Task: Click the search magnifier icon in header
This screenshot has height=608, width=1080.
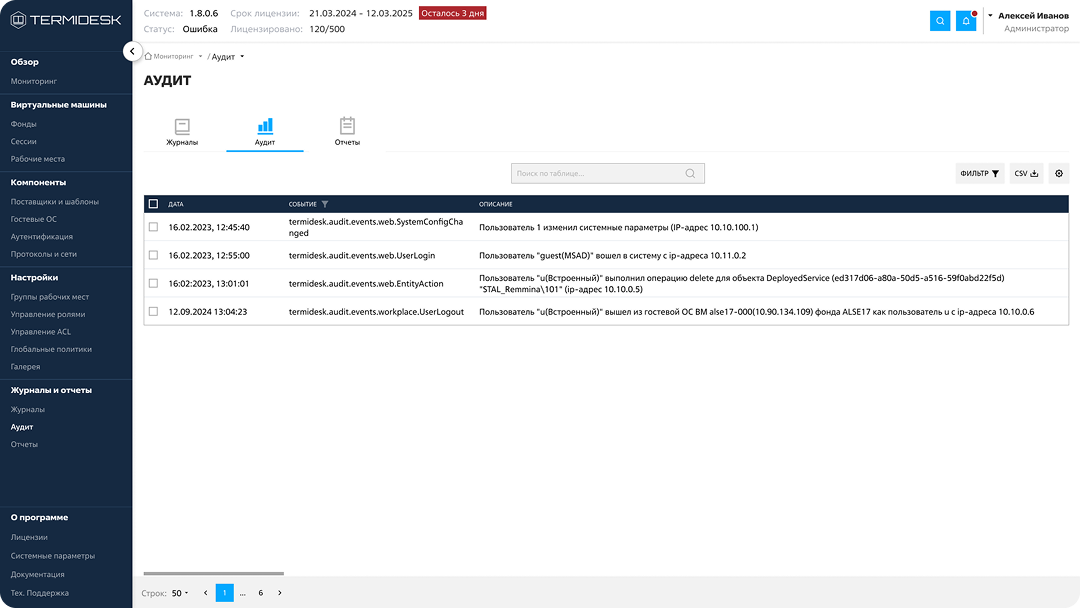Action: 940,21
